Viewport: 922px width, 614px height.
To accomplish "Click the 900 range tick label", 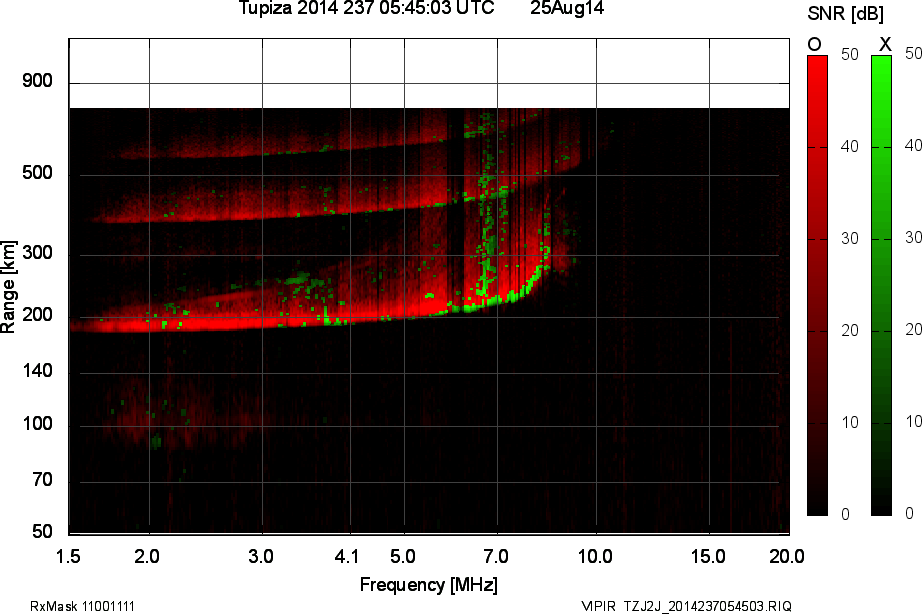I will tap(38, 81).
